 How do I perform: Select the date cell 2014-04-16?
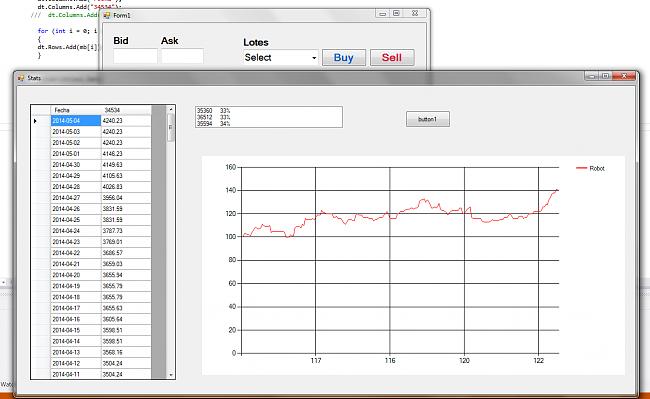tap(75, 319)
